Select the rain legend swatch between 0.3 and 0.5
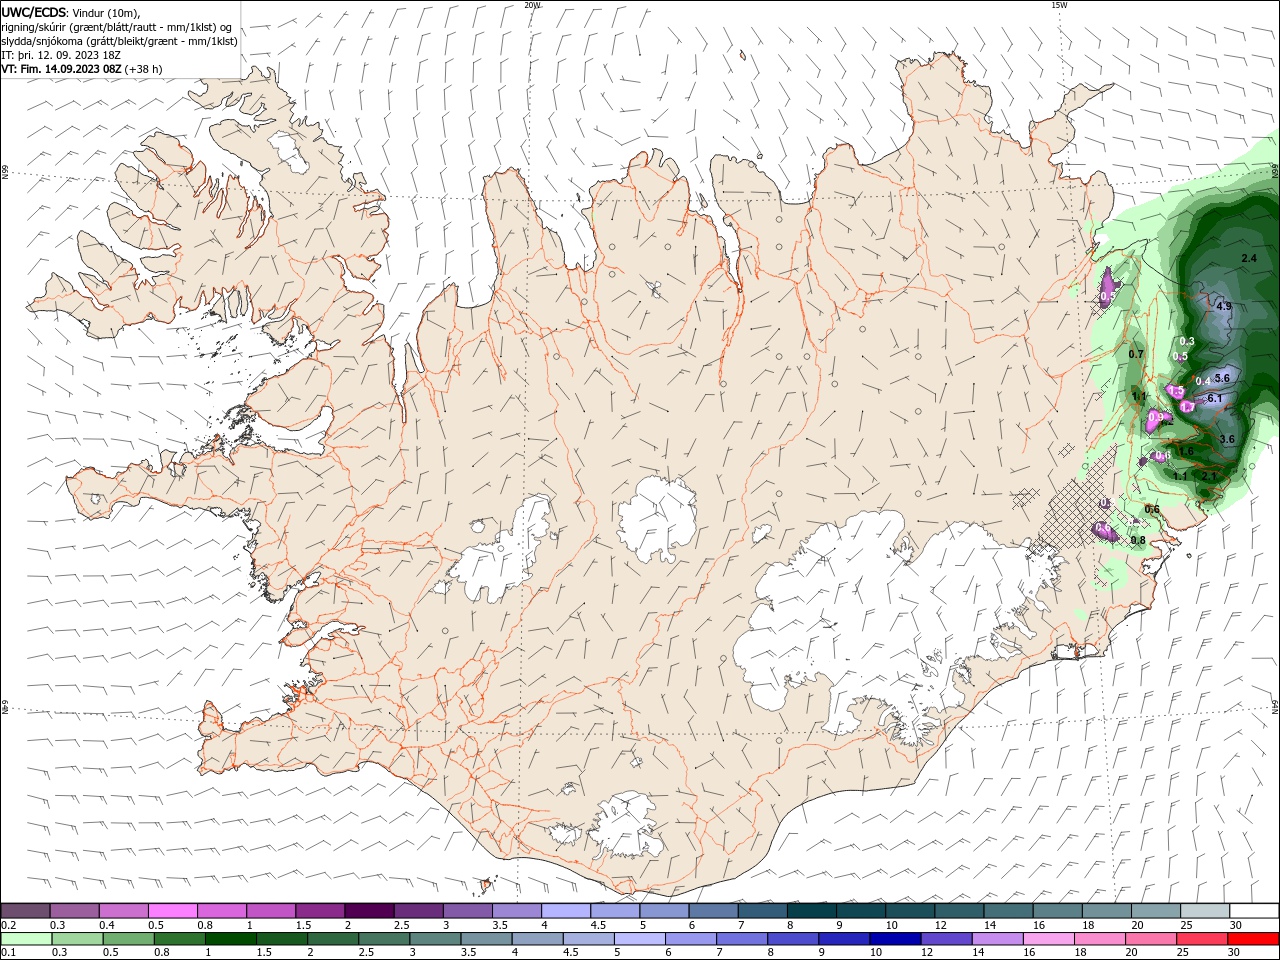 tap(77, 939)
